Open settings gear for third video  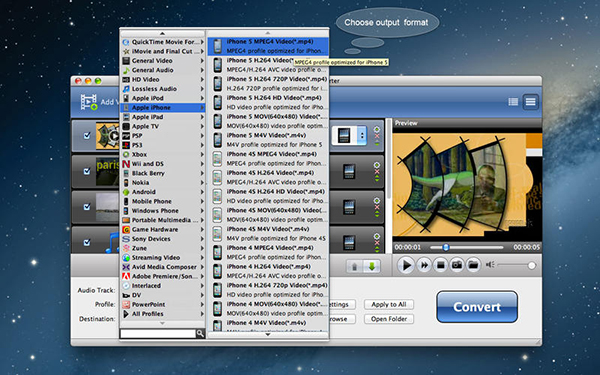(x=377, y=201)
